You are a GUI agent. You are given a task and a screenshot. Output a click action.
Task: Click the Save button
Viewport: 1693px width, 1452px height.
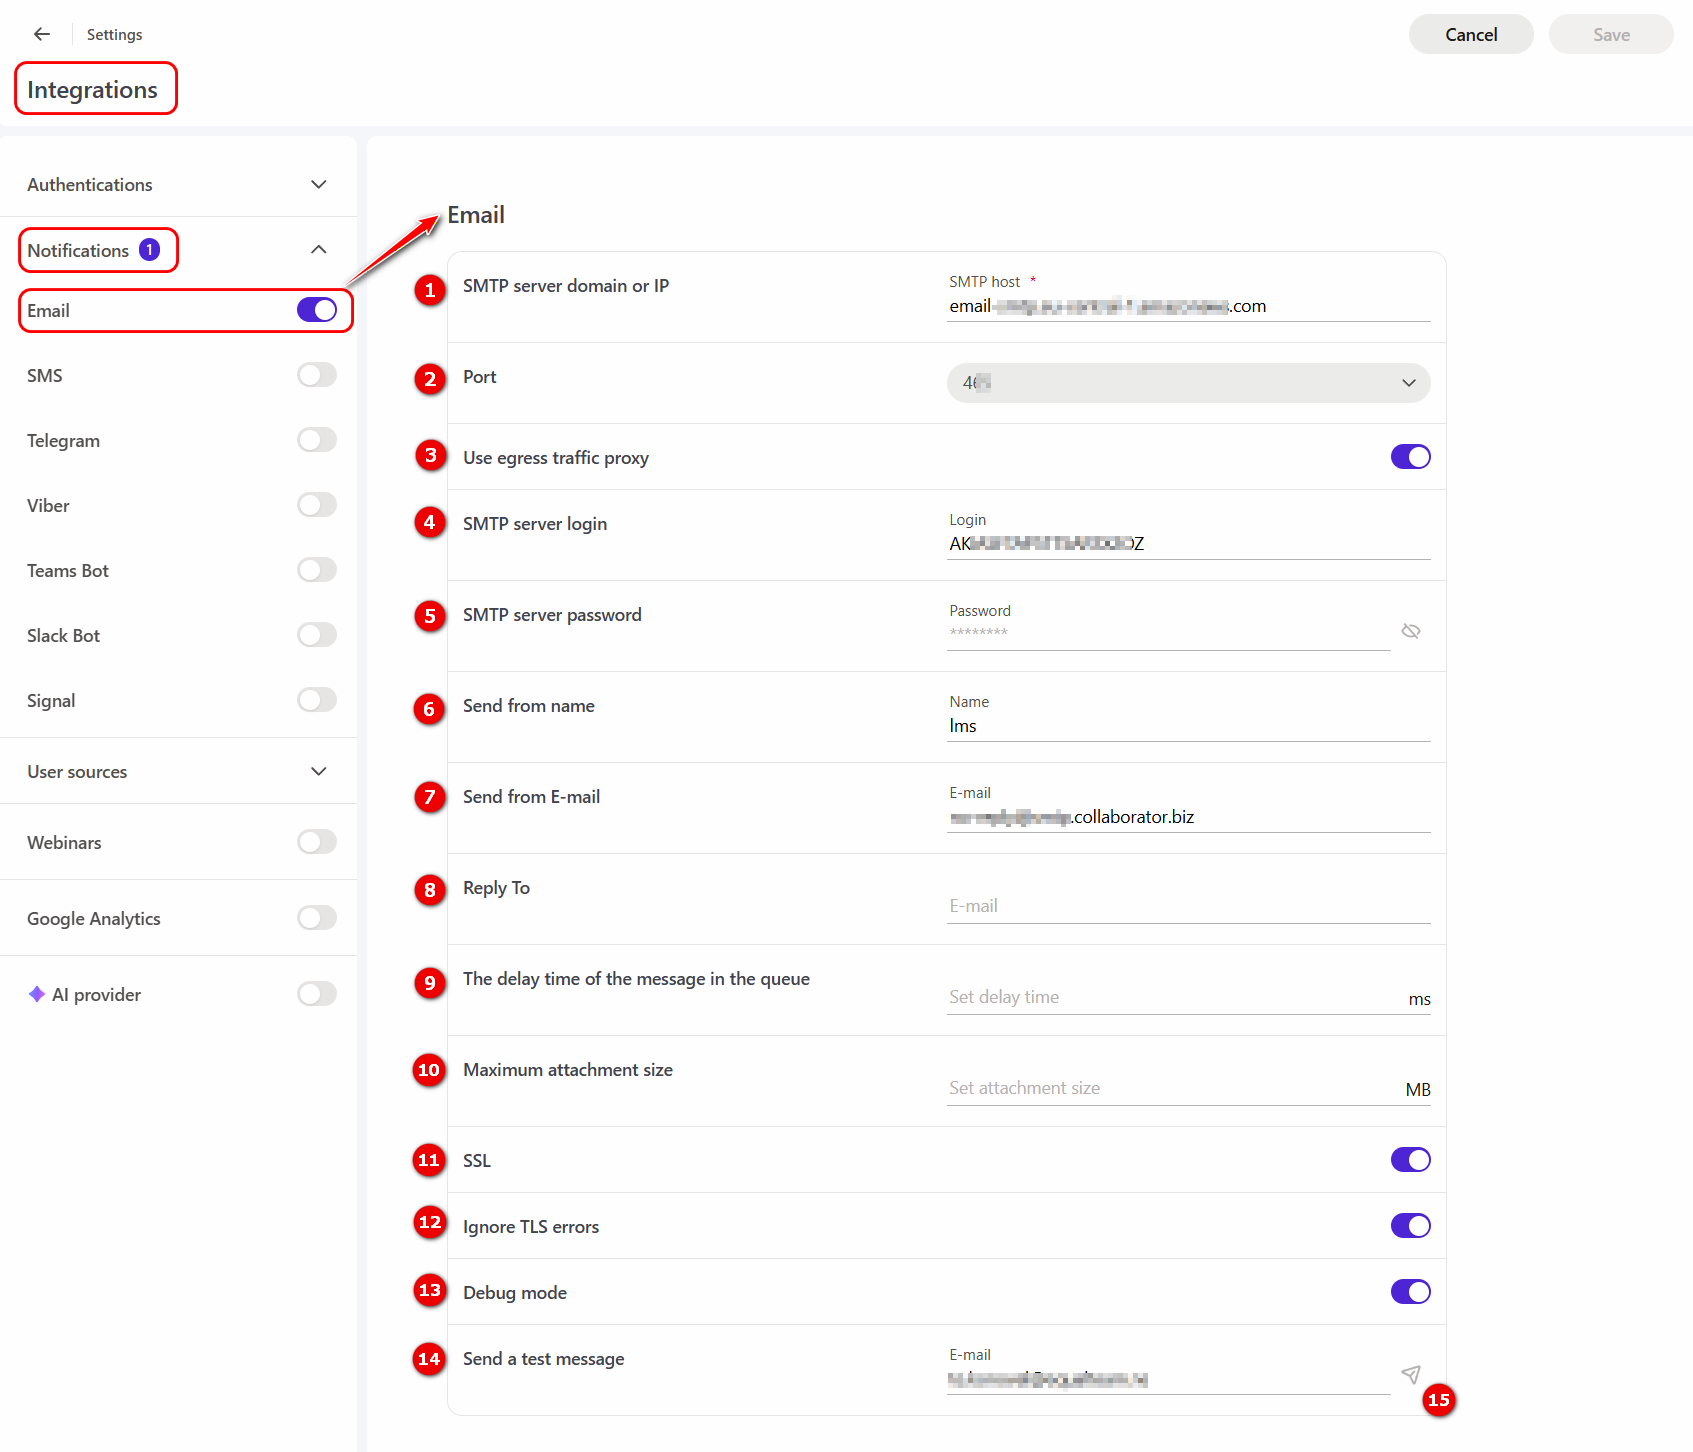1610,35
